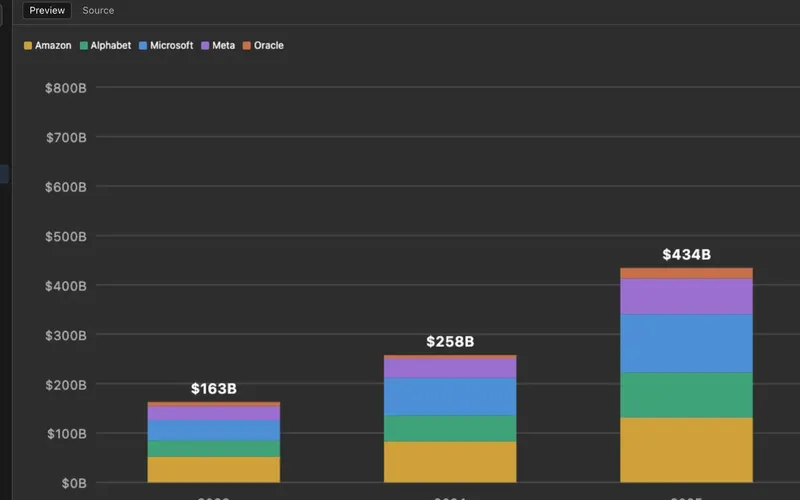Toggle the Alphabet legend entry

pos(105,45)
